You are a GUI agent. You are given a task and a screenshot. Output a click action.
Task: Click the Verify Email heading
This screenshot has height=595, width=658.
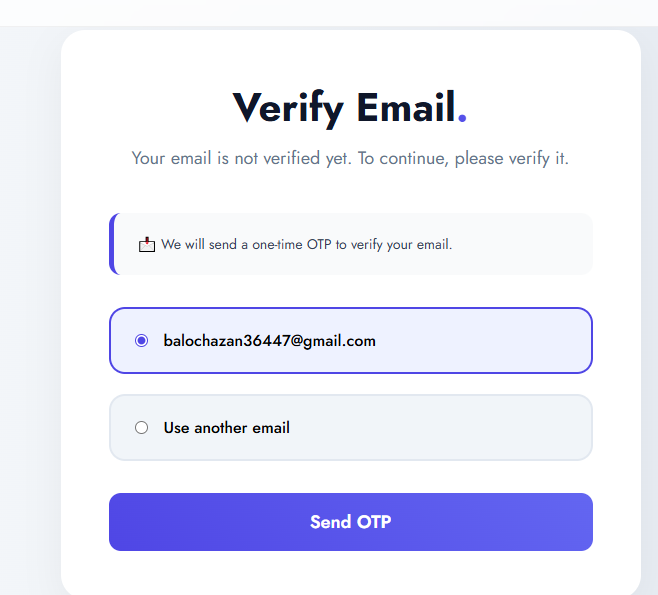coord(350,108)
